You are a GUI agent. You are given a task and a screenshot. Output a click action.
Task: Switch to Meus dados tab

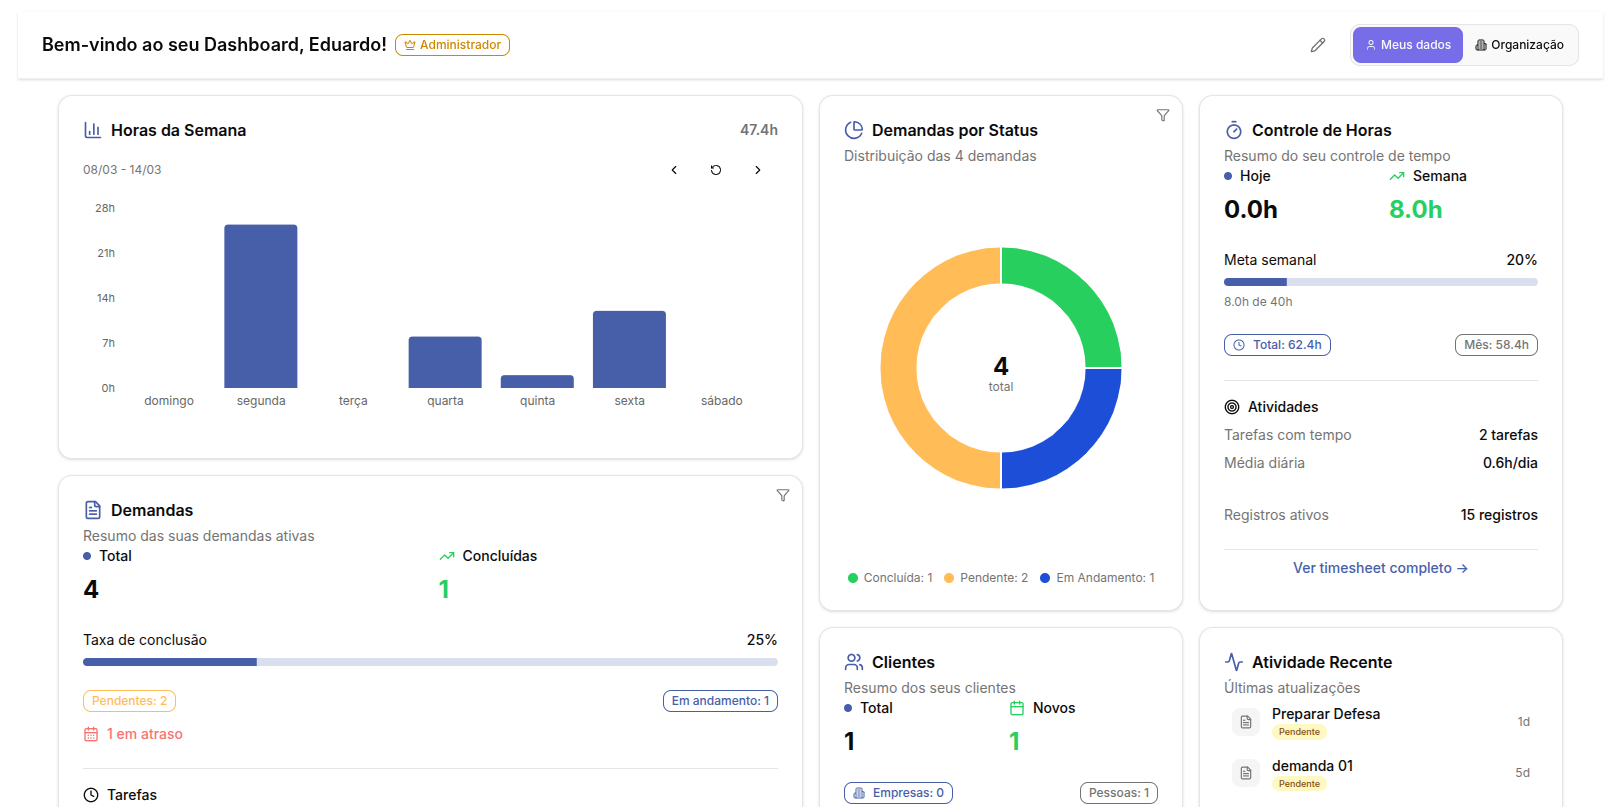(x=1408, y=45)
